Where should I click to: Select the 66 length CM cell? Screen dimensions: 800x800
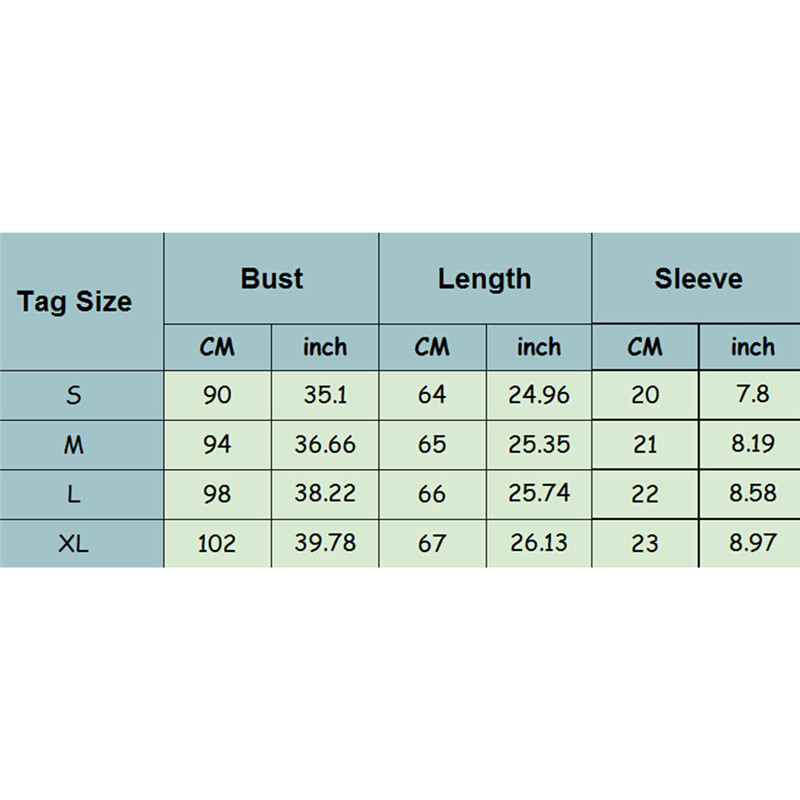[432, 494]
